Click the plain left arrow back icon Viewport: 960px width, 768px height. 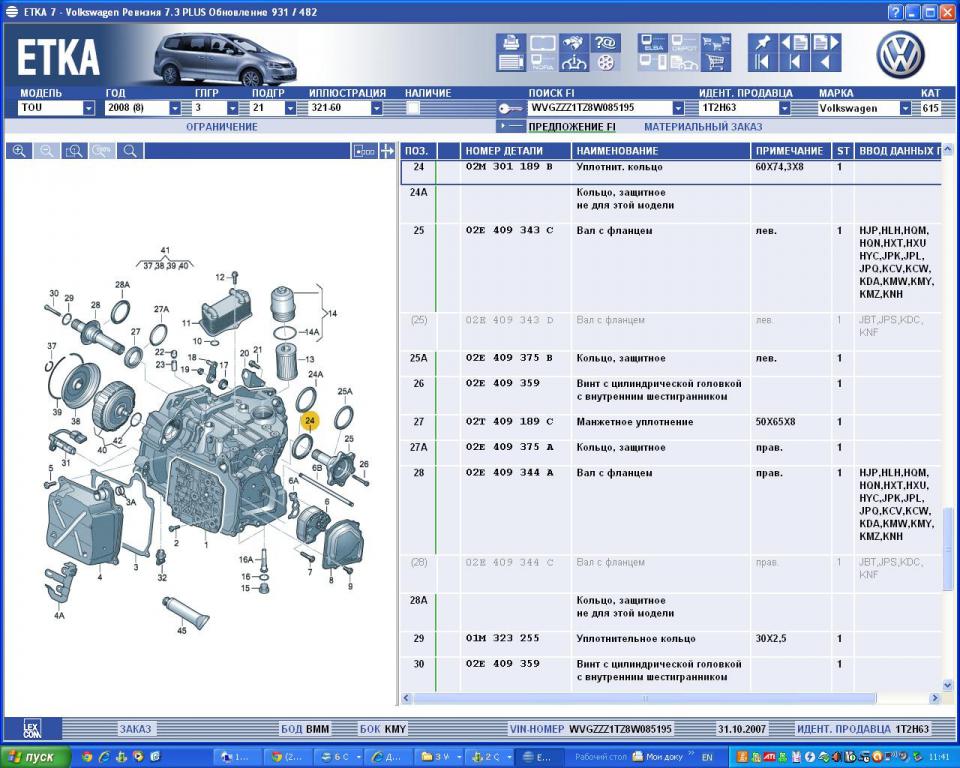[825, 62]
